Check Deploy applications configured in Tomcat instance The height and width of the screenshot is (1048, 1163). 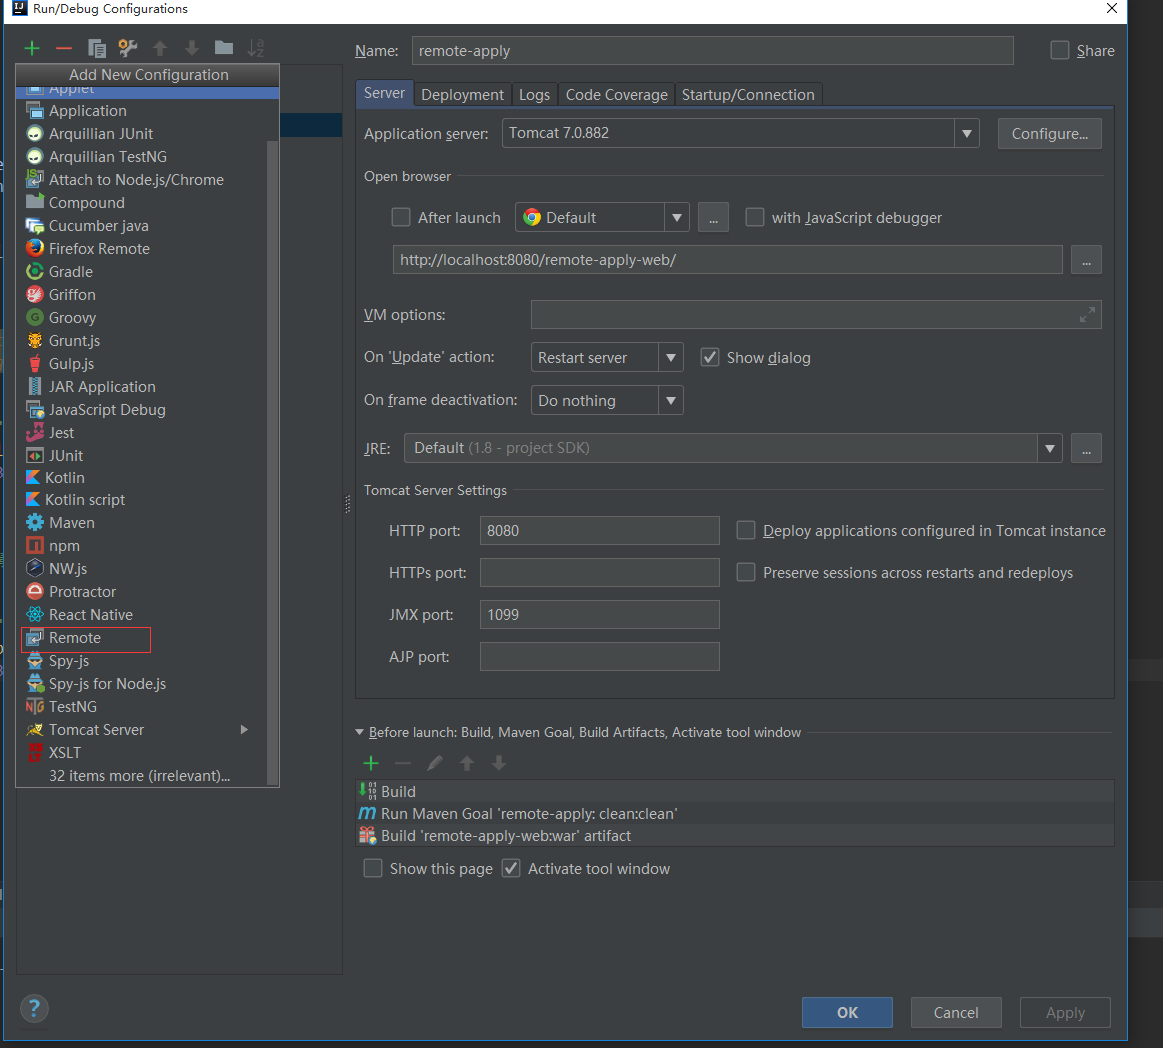tap(745, 530)
